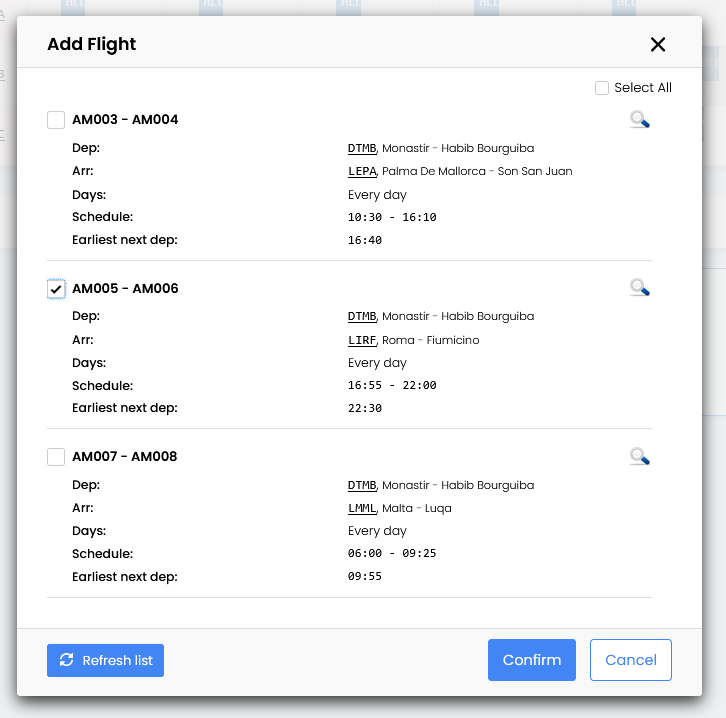This screenshot has width=726, height=718.
Task: Open details magnifier for flight AM003 - AM004
Action: tap(640, 120)
